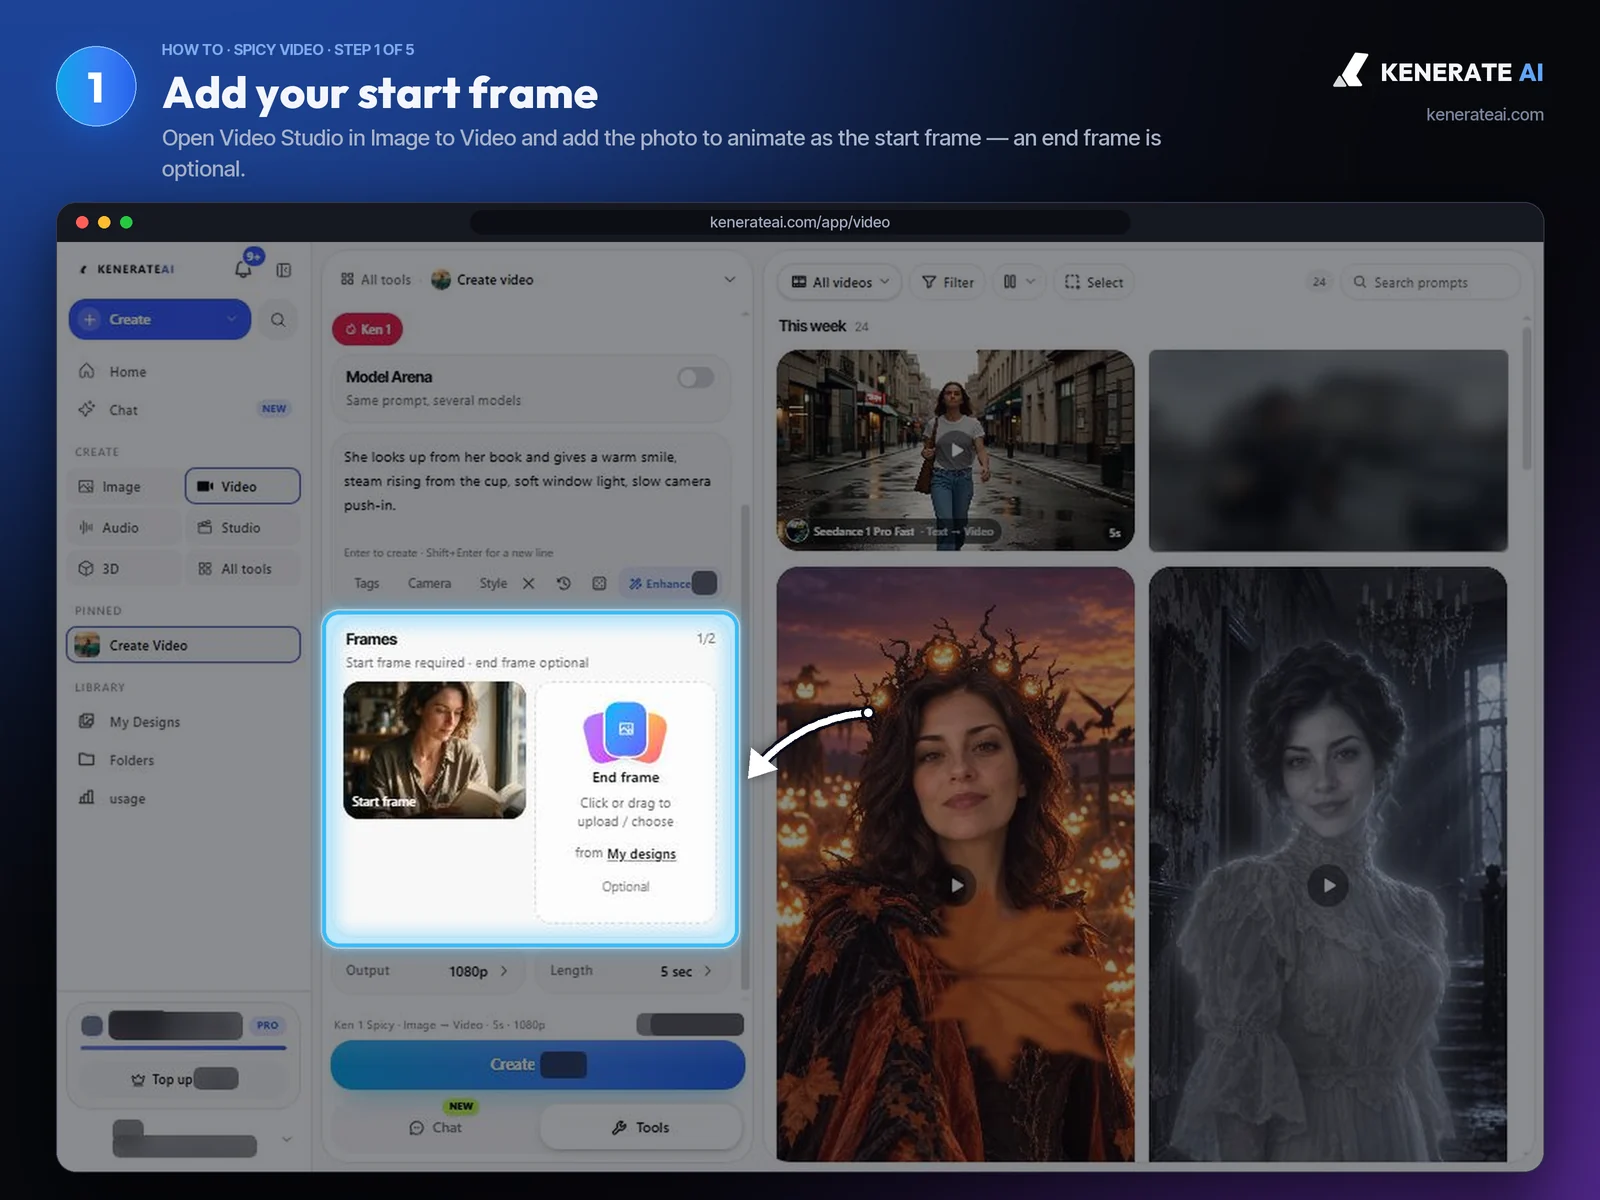
Task: Open the prompt history clock icon
Action: [564, 583]
